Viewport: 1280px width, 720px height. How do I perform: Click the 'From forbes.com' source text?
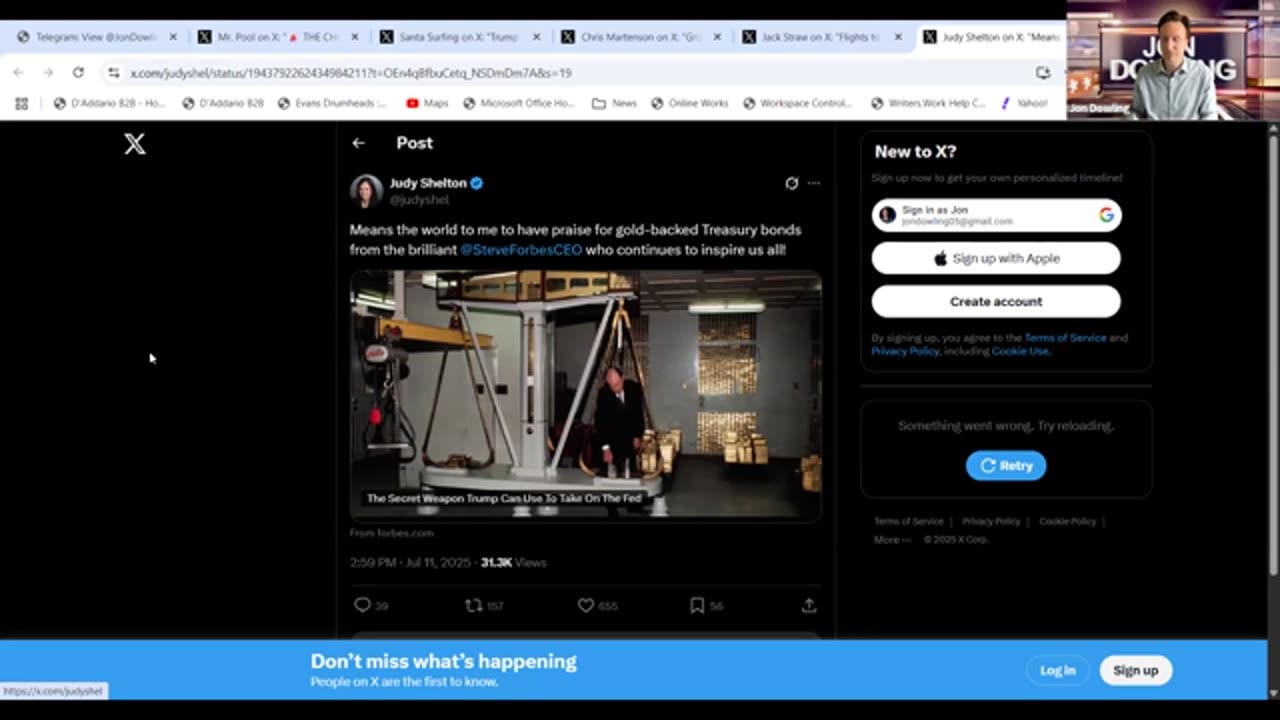392,533
